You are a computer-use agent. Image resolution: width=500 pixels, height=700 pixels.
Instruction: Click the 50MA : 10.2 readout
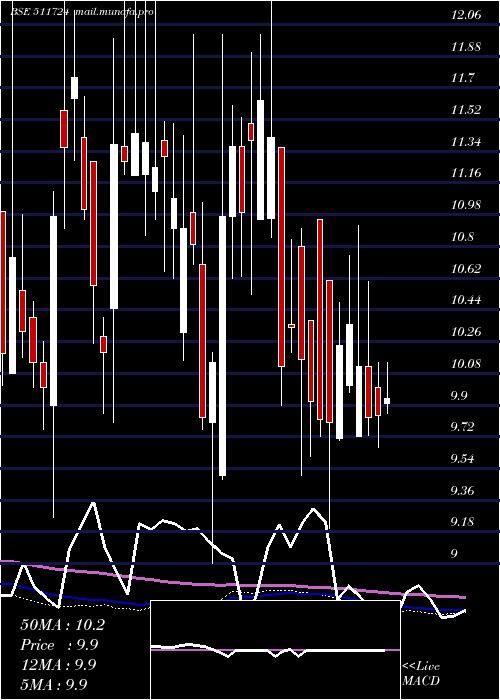click(62, 625)
